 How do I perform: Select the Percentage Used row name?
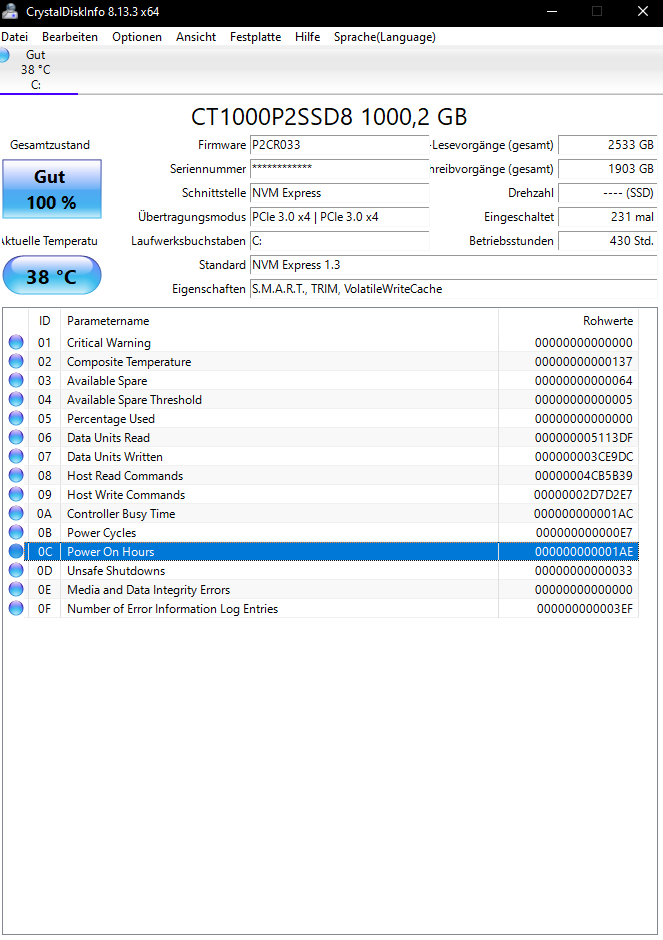click(111, 419)
